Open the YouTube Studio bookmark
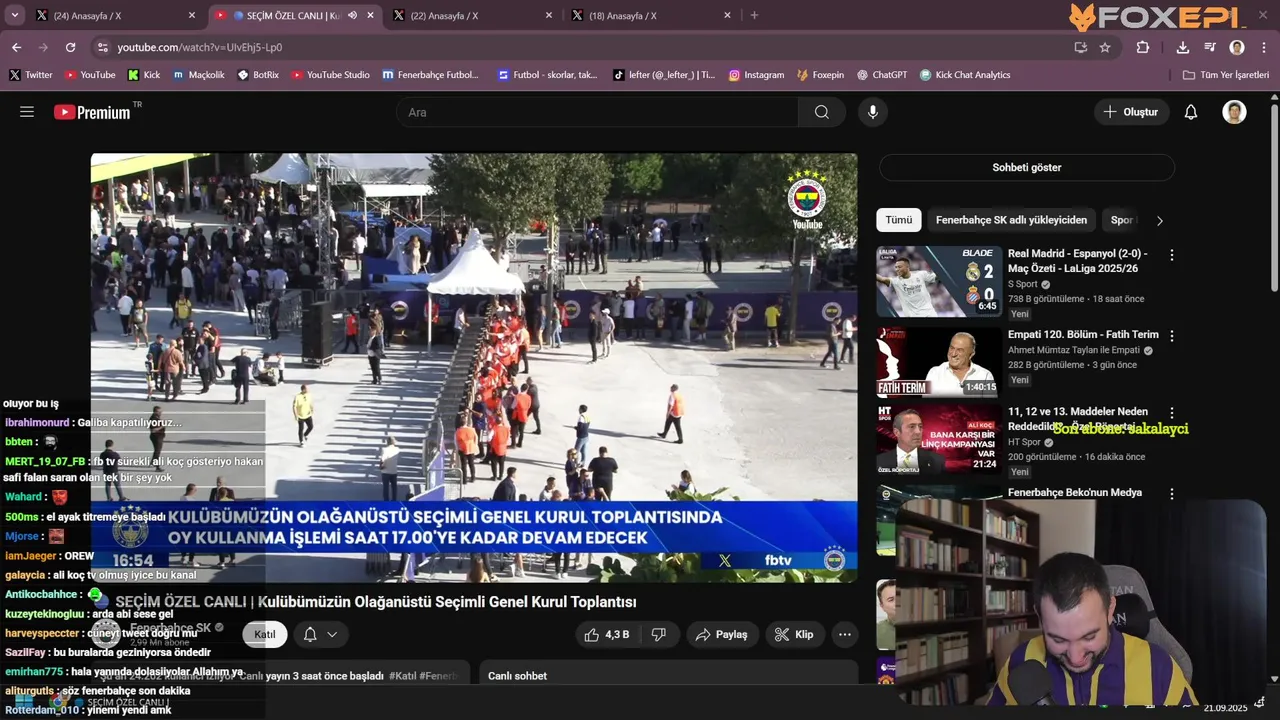The height and width of the screenshot is (720, 1280). [330, 75]
